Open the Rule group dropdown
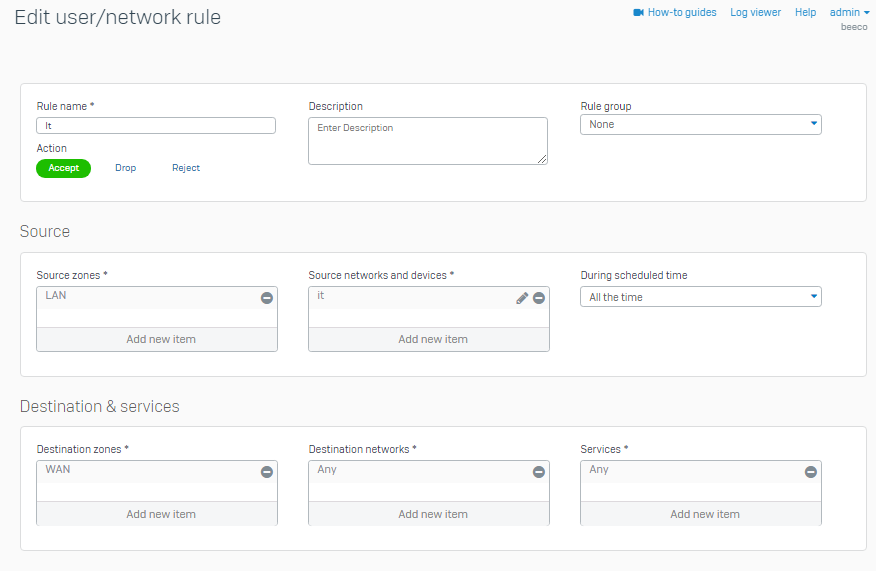The image size is (876, 571). (700, 125)
